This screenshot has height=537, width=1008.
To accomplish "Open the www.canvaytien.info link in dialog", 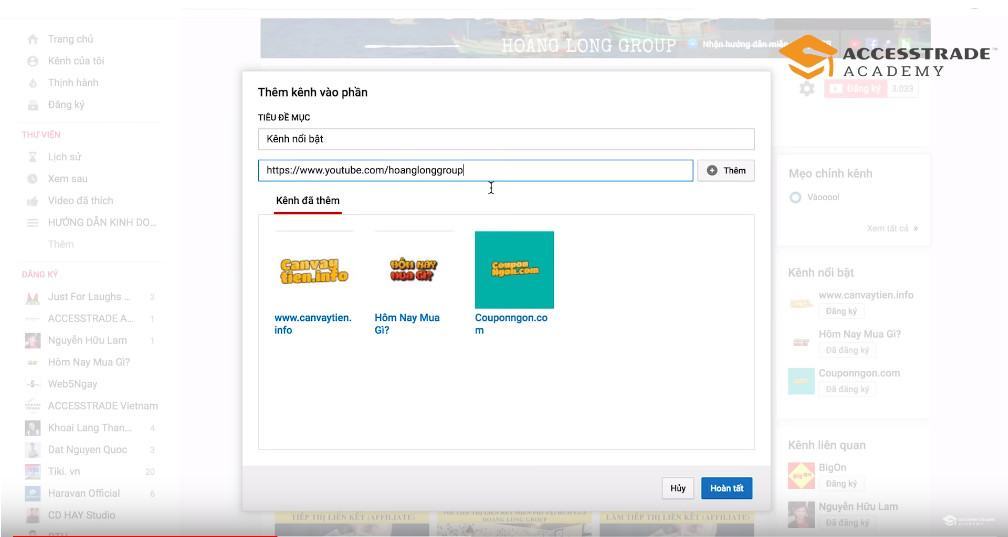I will pos(313,323).
